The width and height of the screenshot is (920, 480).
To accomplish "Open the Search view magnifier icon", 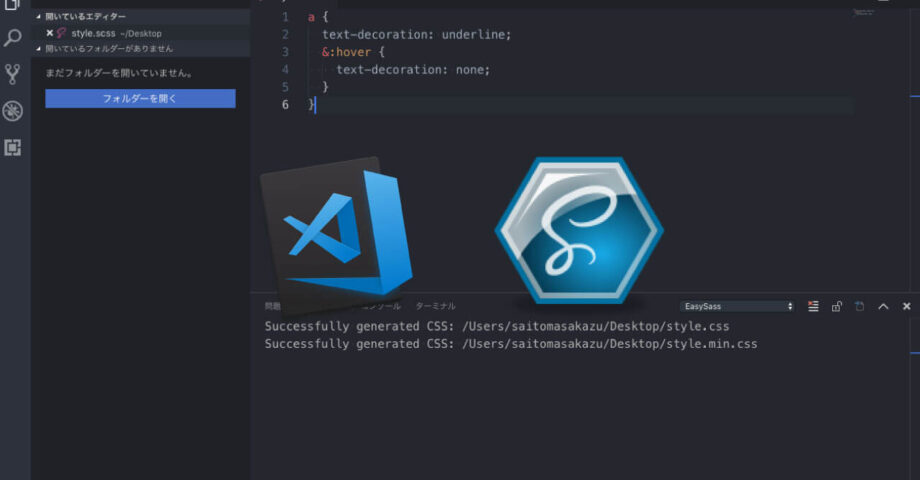I will coord(13,38).
